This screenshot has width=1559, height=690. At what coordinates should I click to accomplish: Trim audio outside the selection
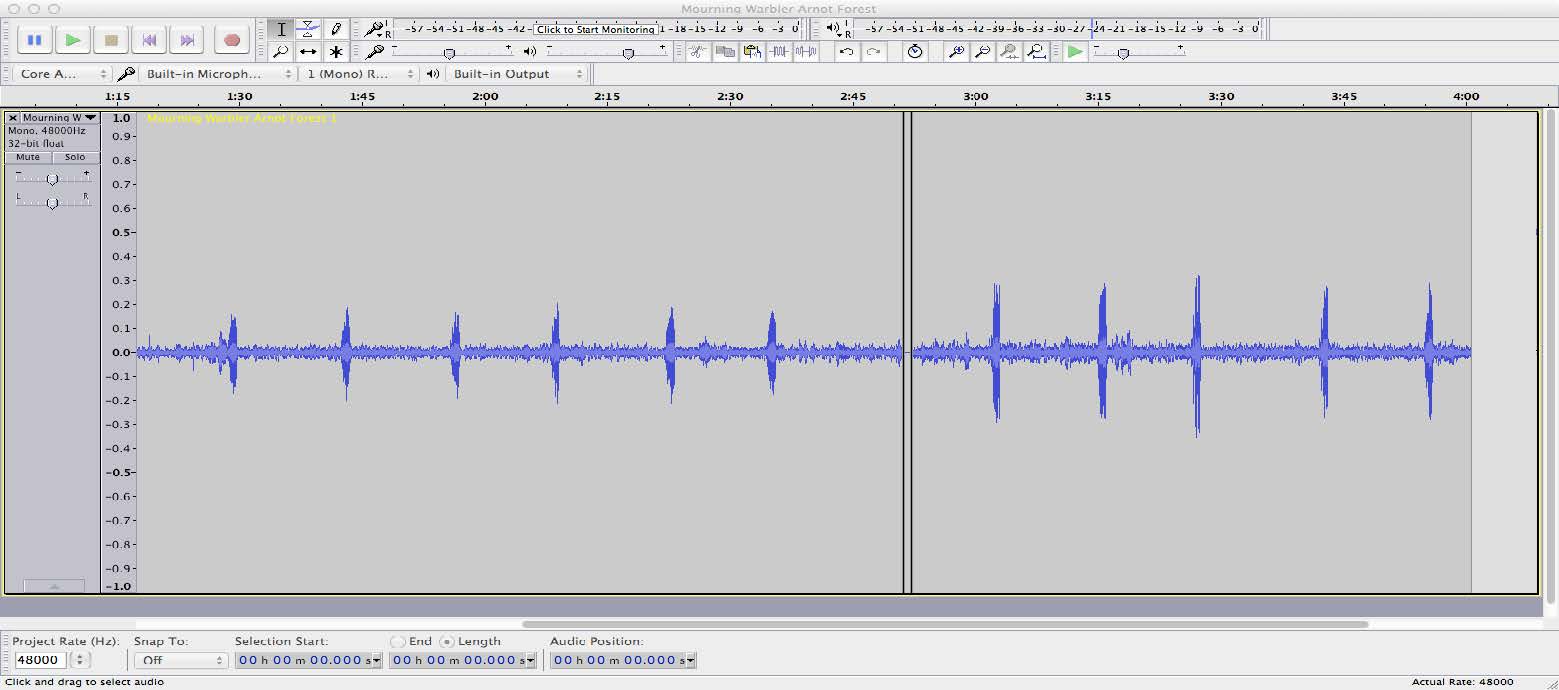(778, 51)
